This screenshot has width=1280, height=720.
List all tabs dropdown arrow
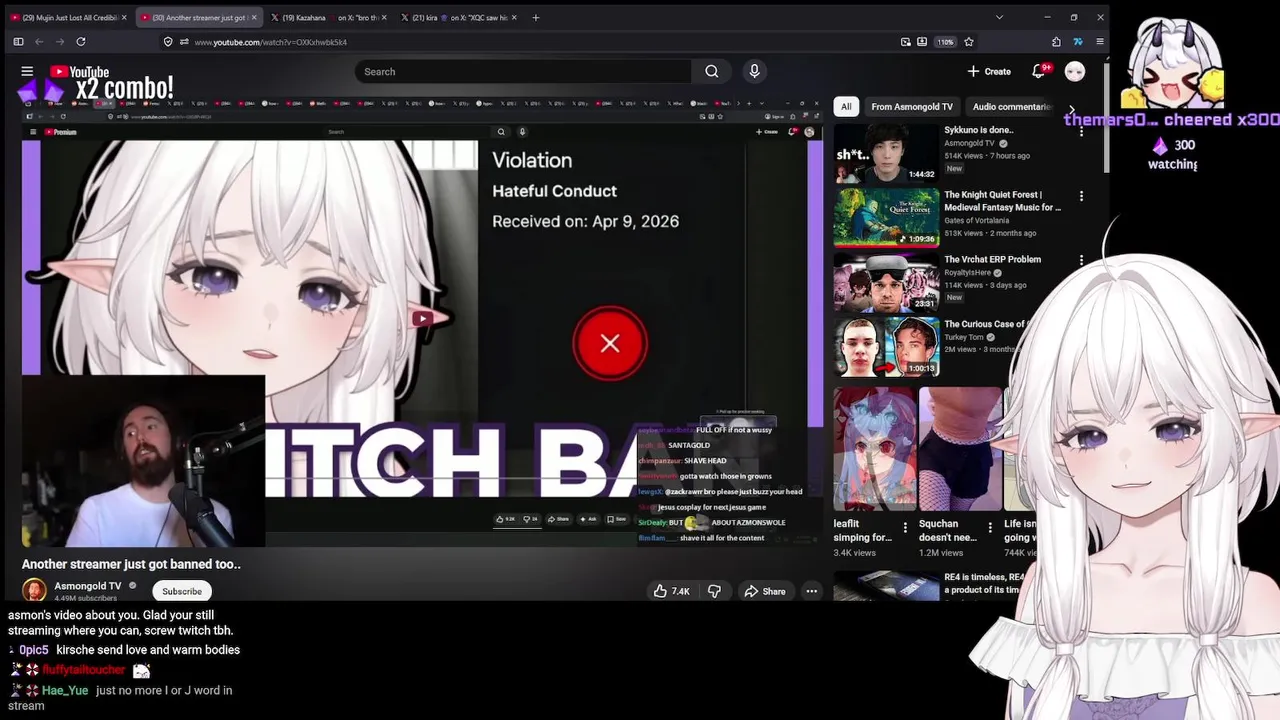999,17
